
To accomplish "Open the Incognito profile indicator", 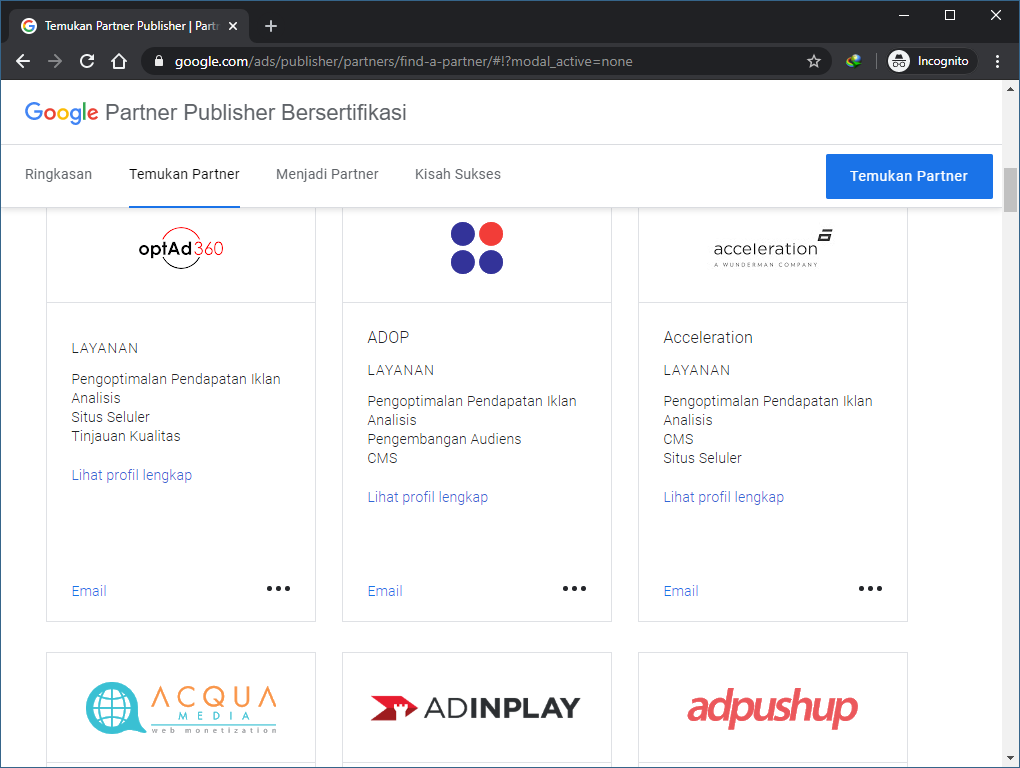I will [931, 61].
